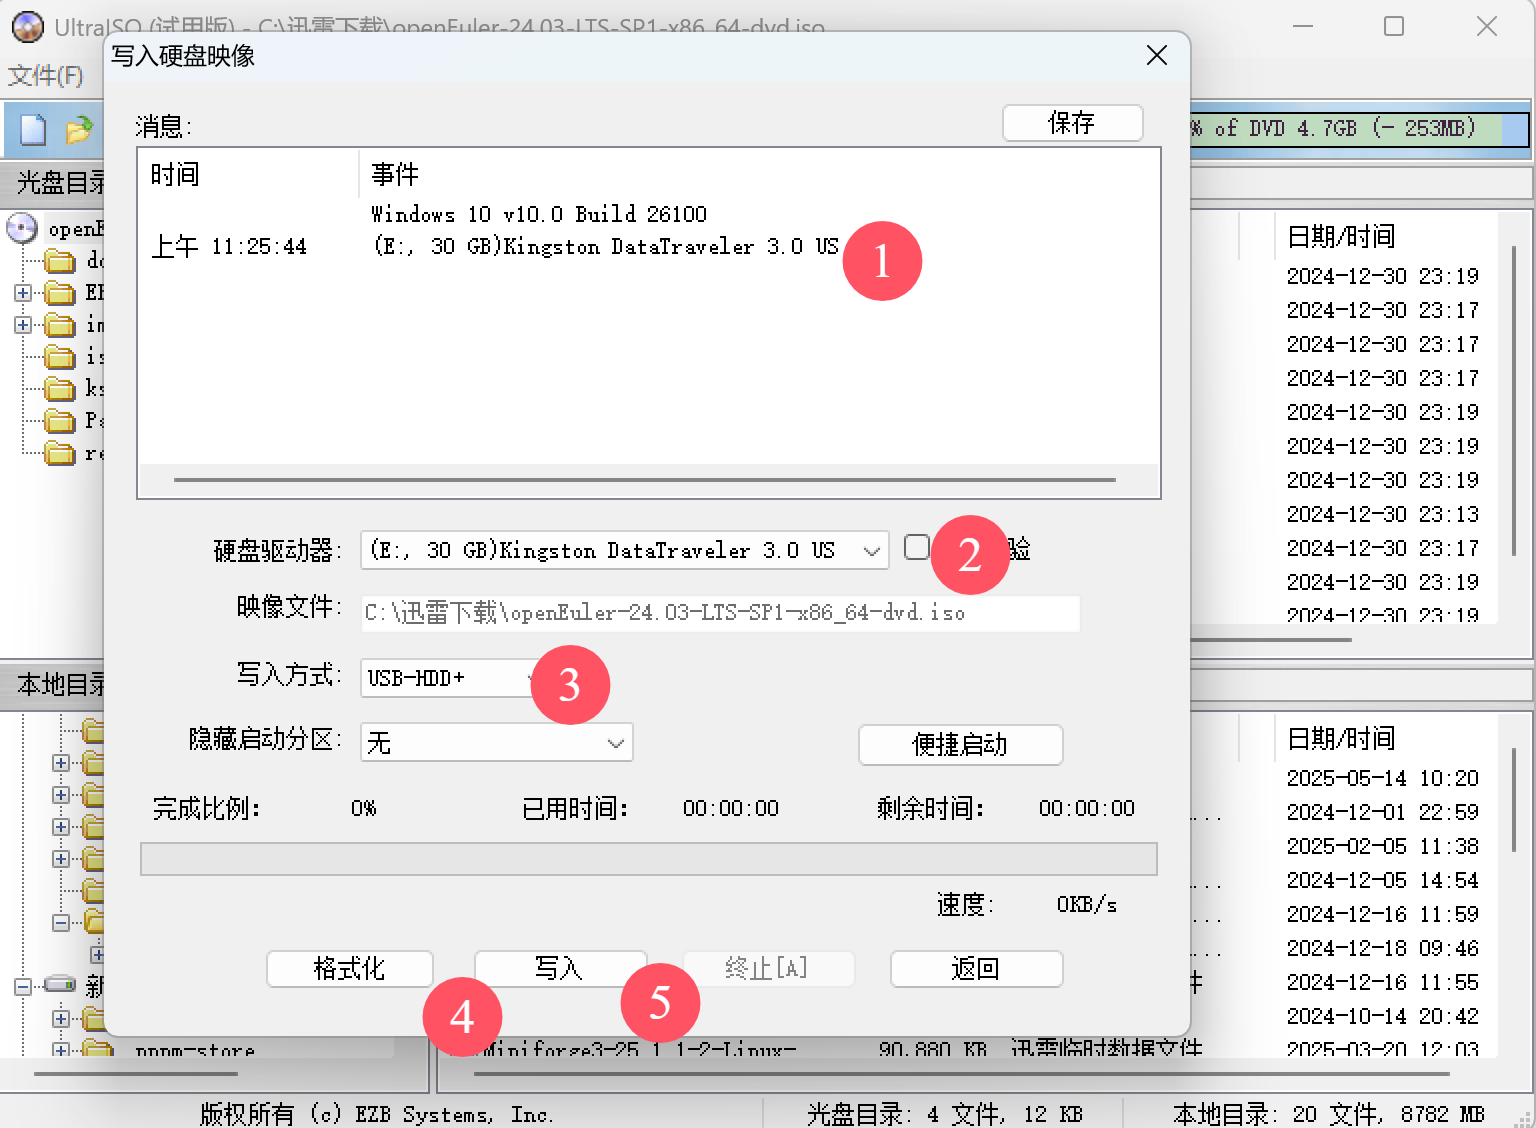Expand the pnpm-store folder node

pos(61,1050)
